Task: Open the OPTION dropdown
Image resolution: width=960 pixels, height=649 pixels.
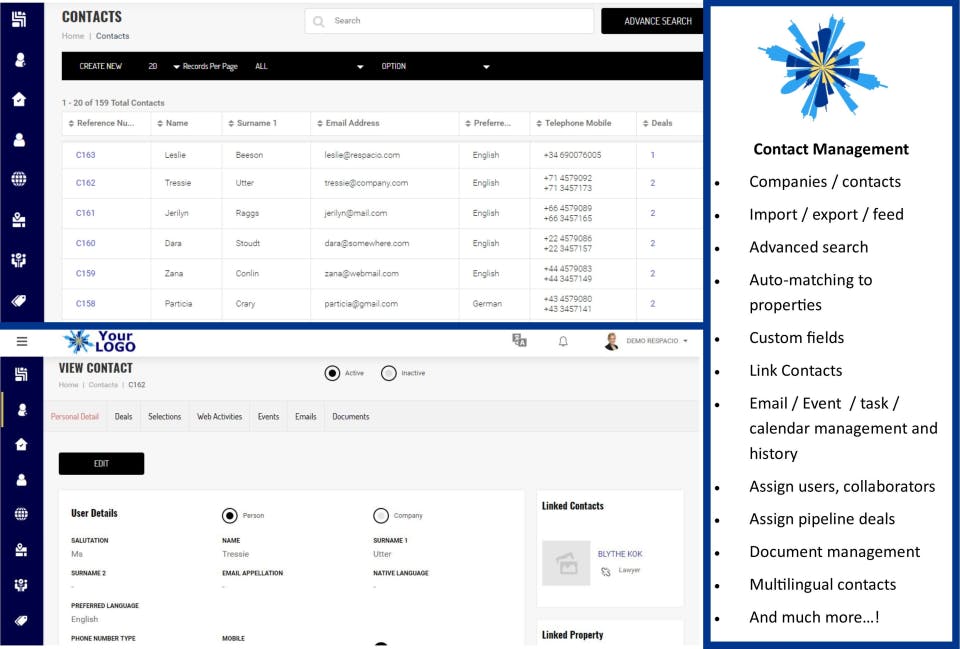Action: [x=435, y=66]
